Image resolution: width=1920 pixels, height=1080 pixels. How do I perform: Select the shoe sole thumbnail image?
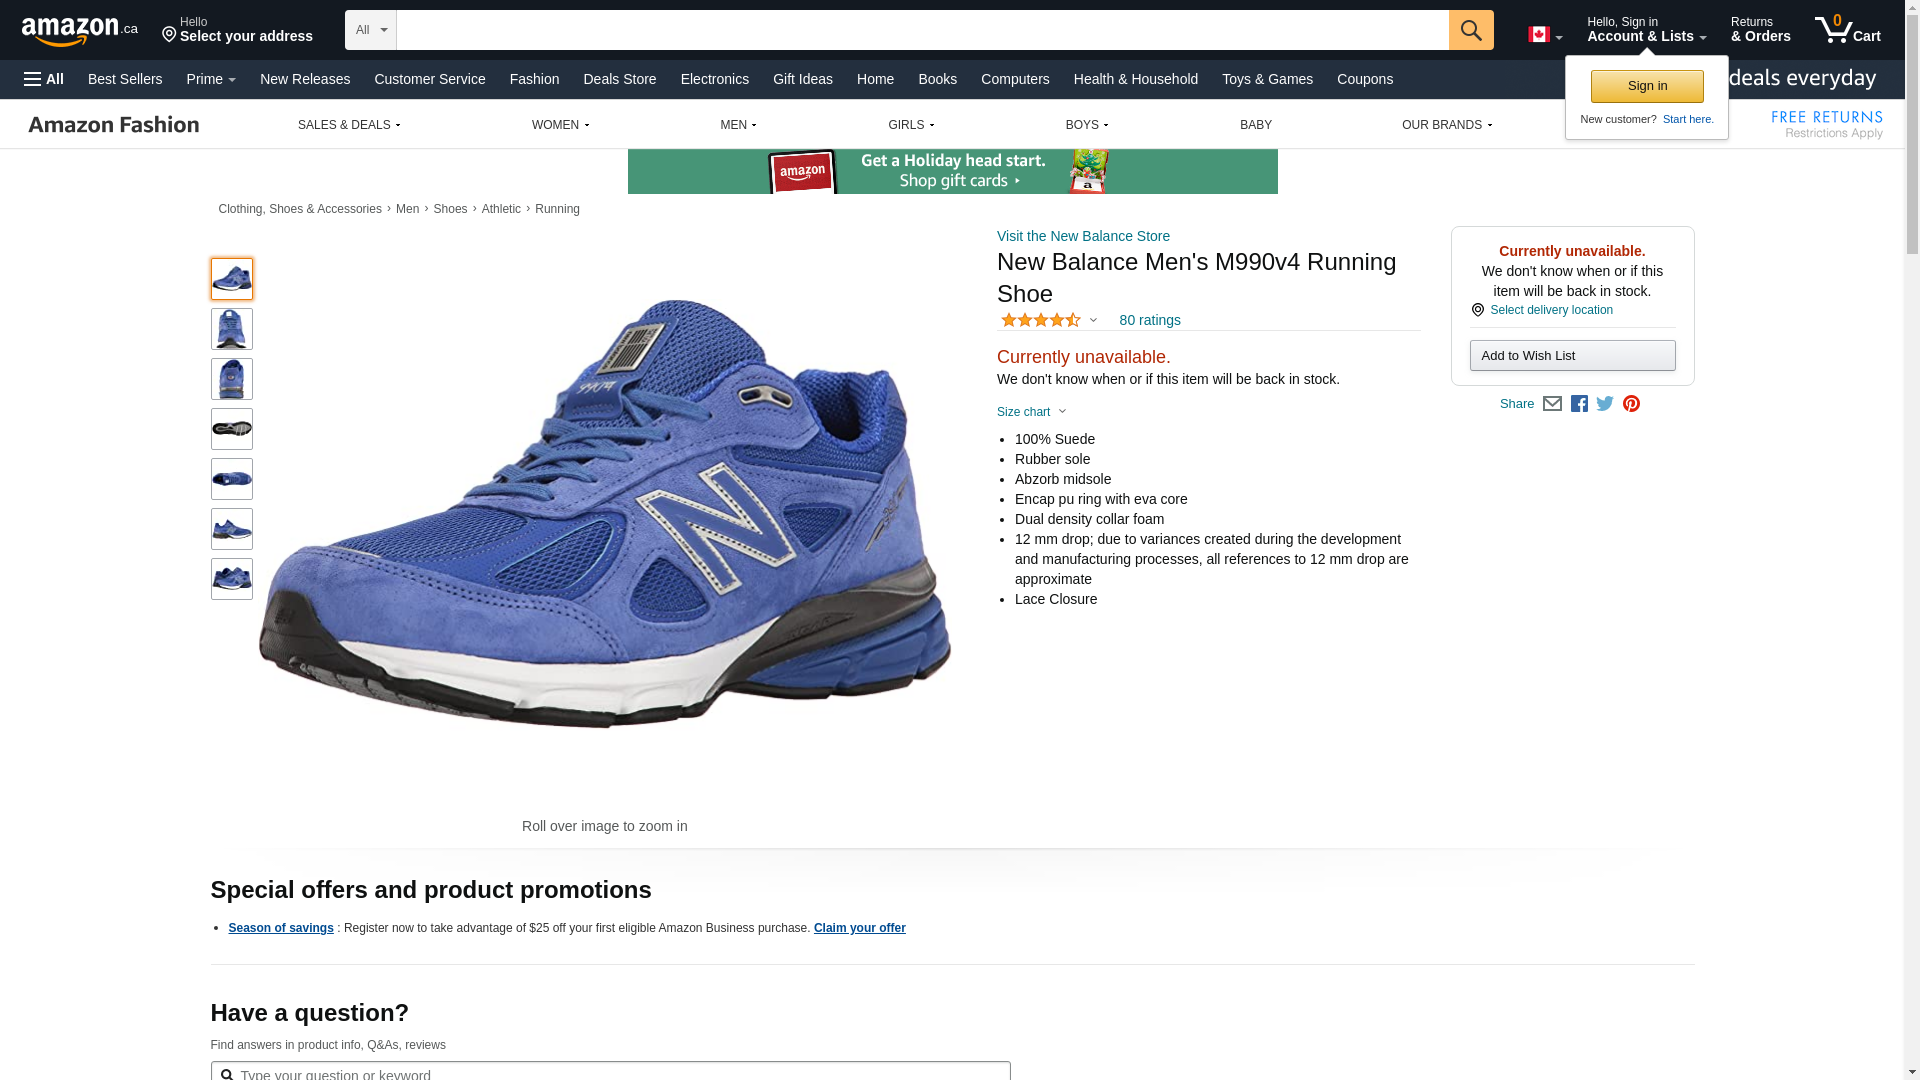click(232, 429)
